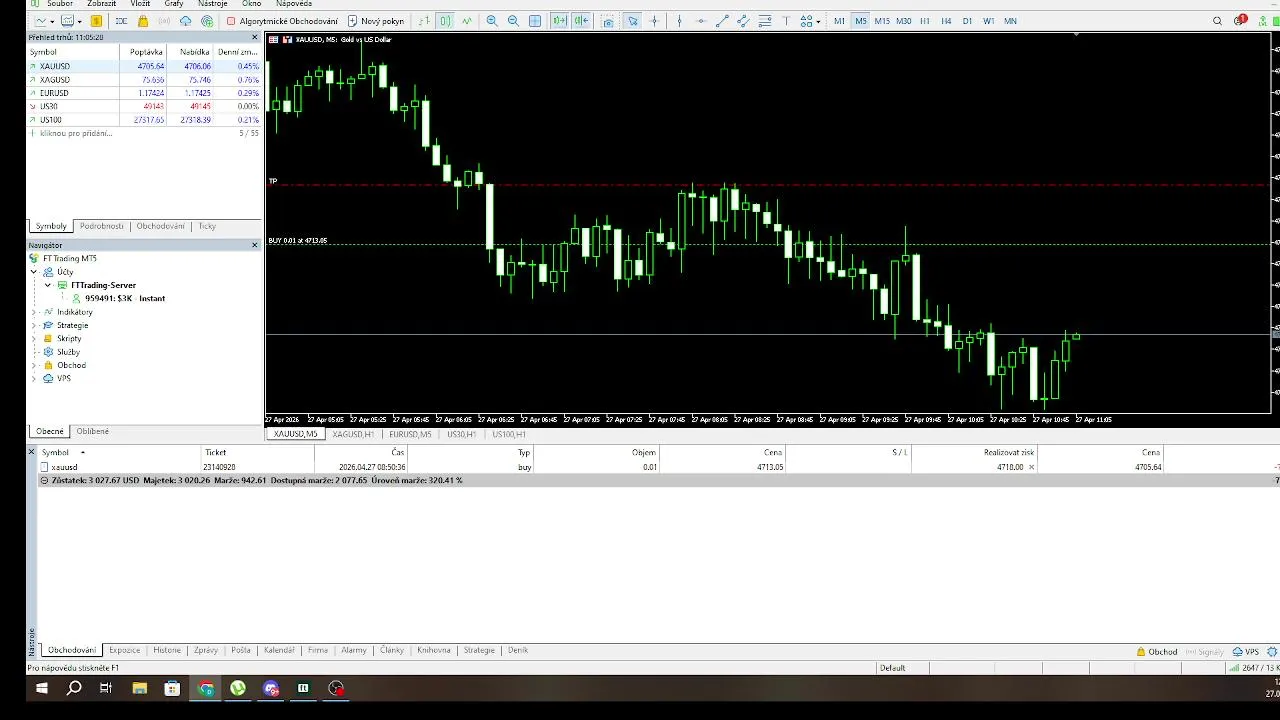Select the text label tool
1280x720 pixels.
pyautogui.click(x=786, y=21)
